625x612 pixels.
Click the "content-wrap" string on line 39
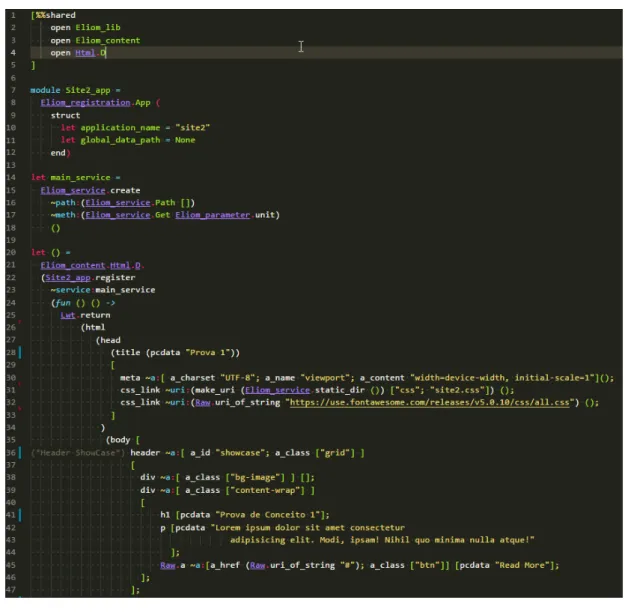coord(265,490)
